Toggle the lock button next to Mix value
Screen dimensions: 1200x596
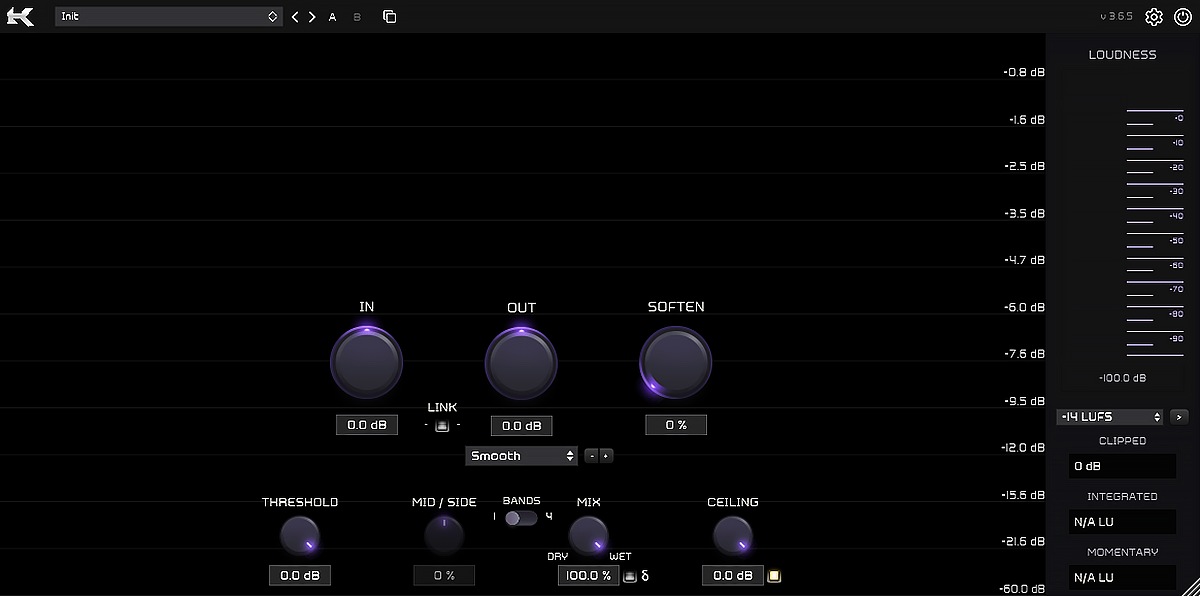pos(629,576)
